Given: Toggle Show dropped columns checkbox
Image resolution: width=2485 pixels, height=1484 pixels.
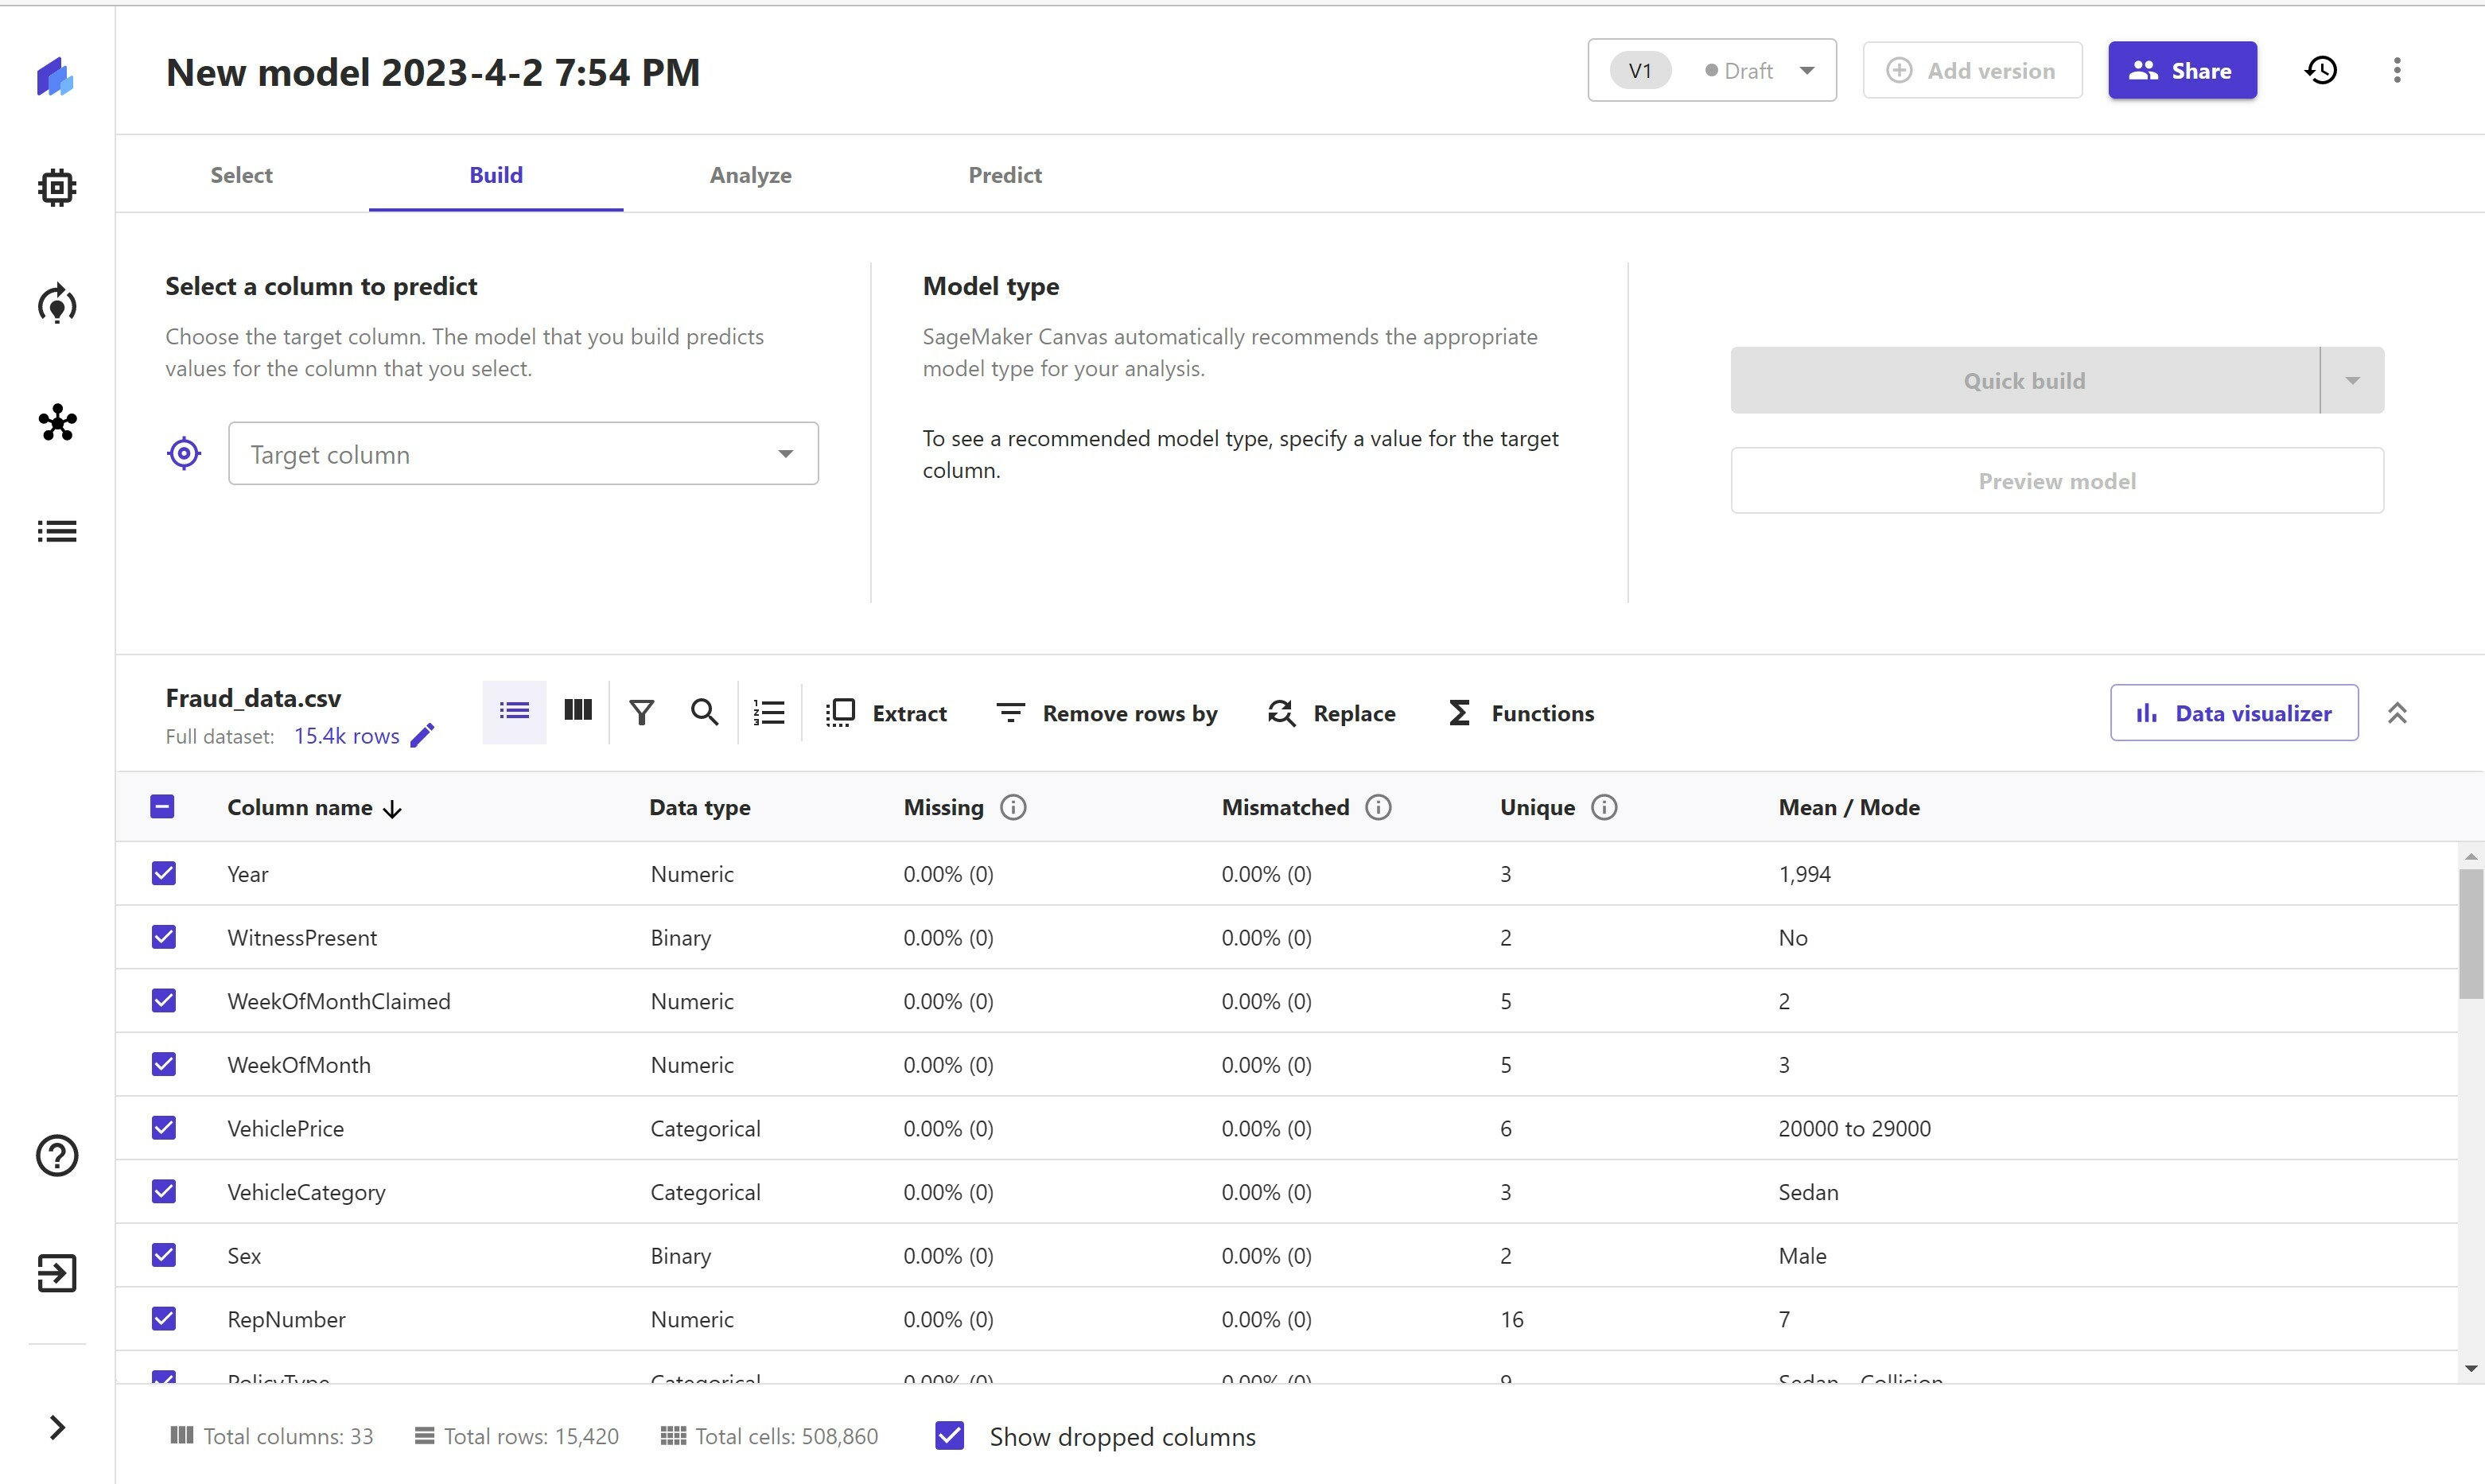Looking at the screenshot, I should (949, 1436).
